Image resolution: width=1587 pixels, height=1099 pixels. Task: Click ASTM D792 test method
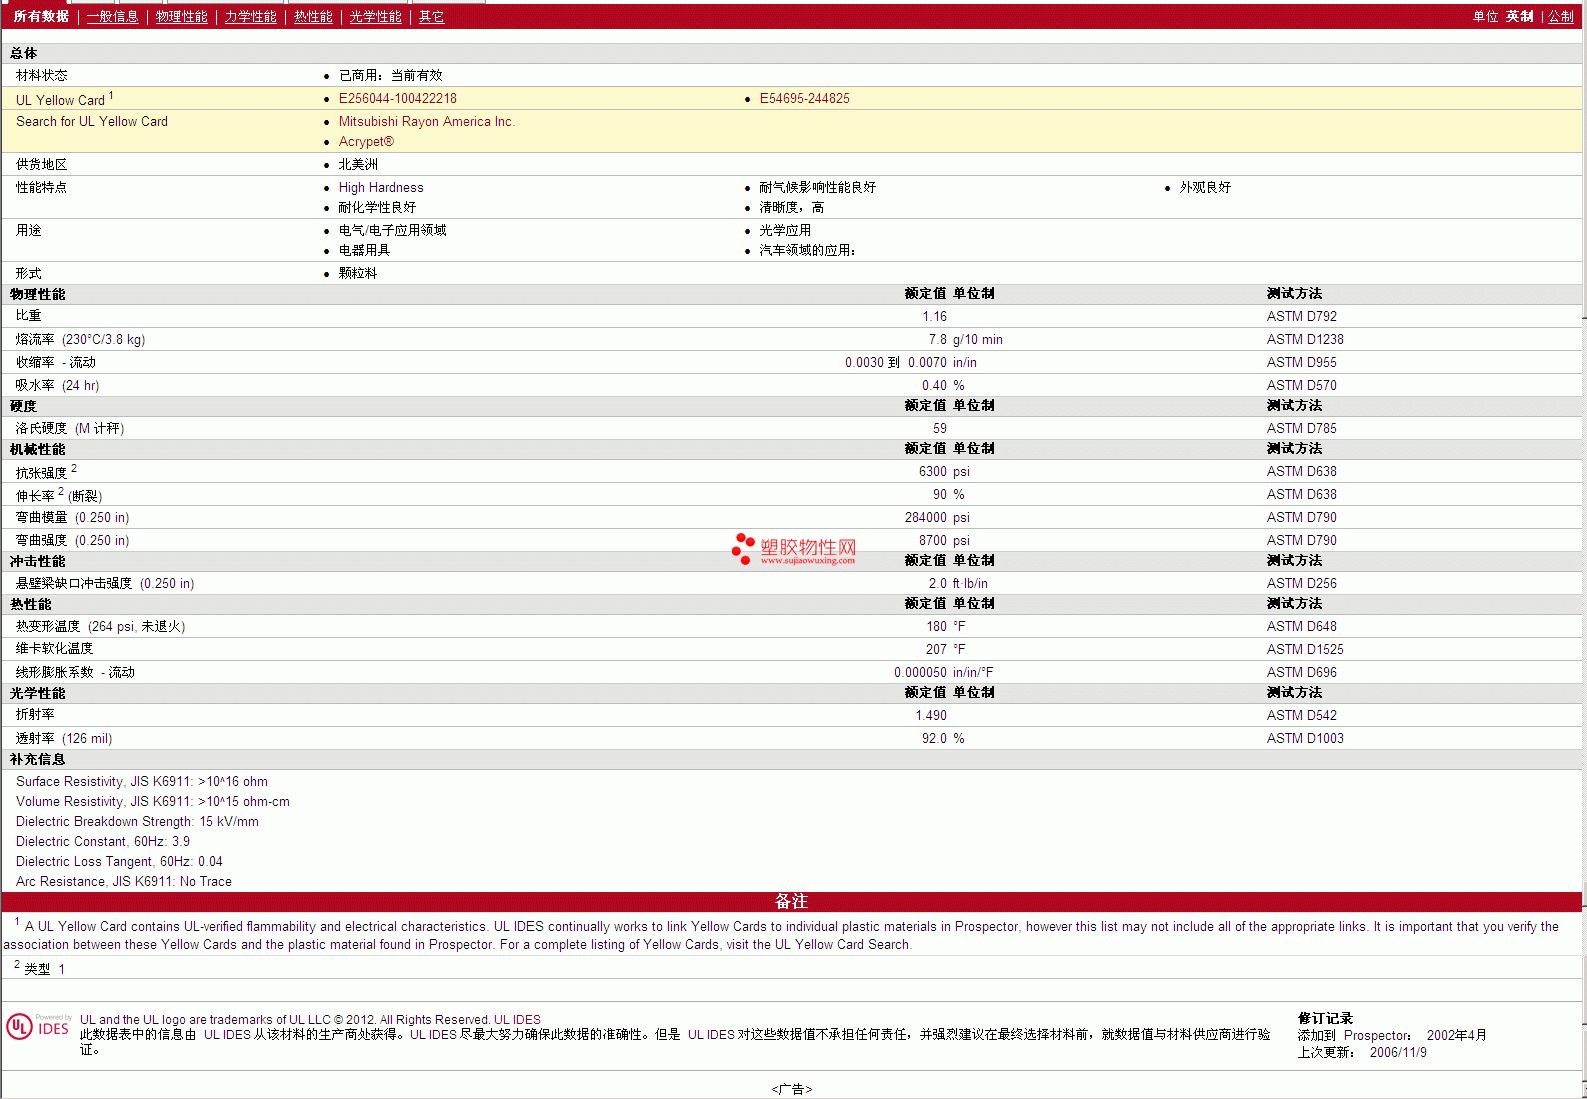1302,317
